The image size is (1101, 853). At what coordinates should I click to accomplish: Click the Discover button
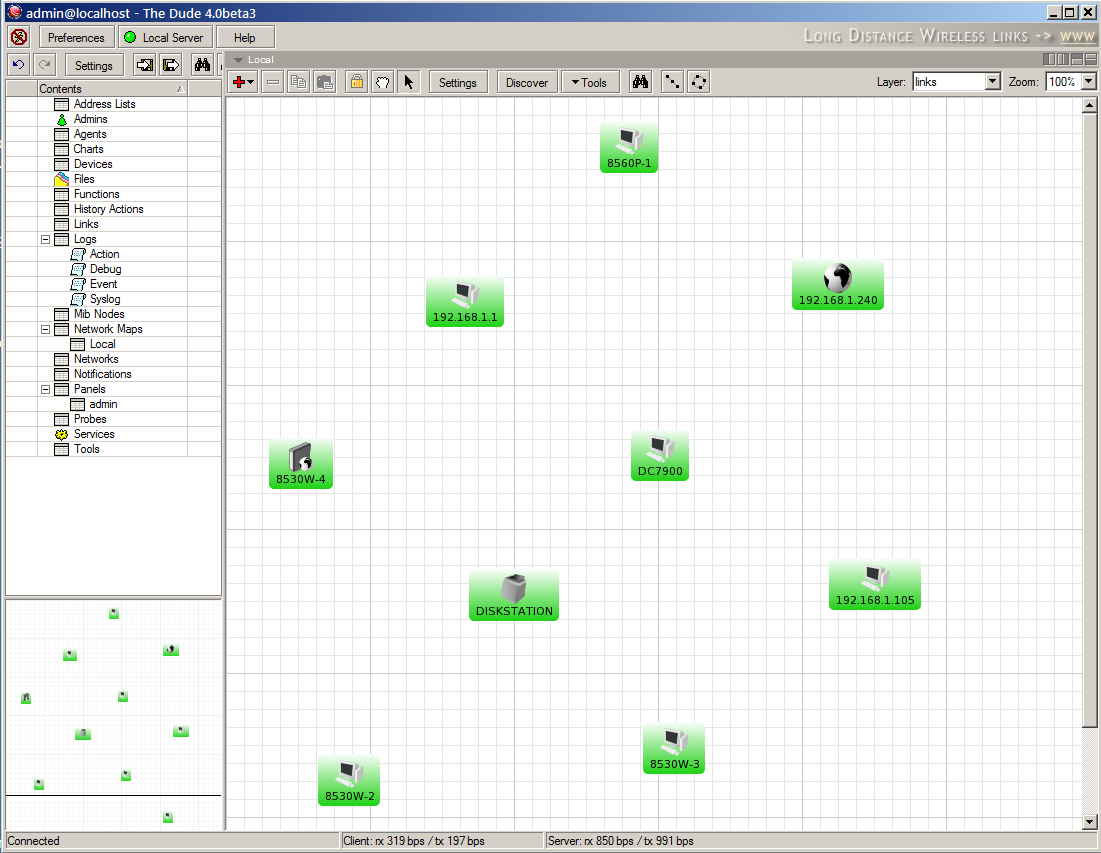click(527, 82)
